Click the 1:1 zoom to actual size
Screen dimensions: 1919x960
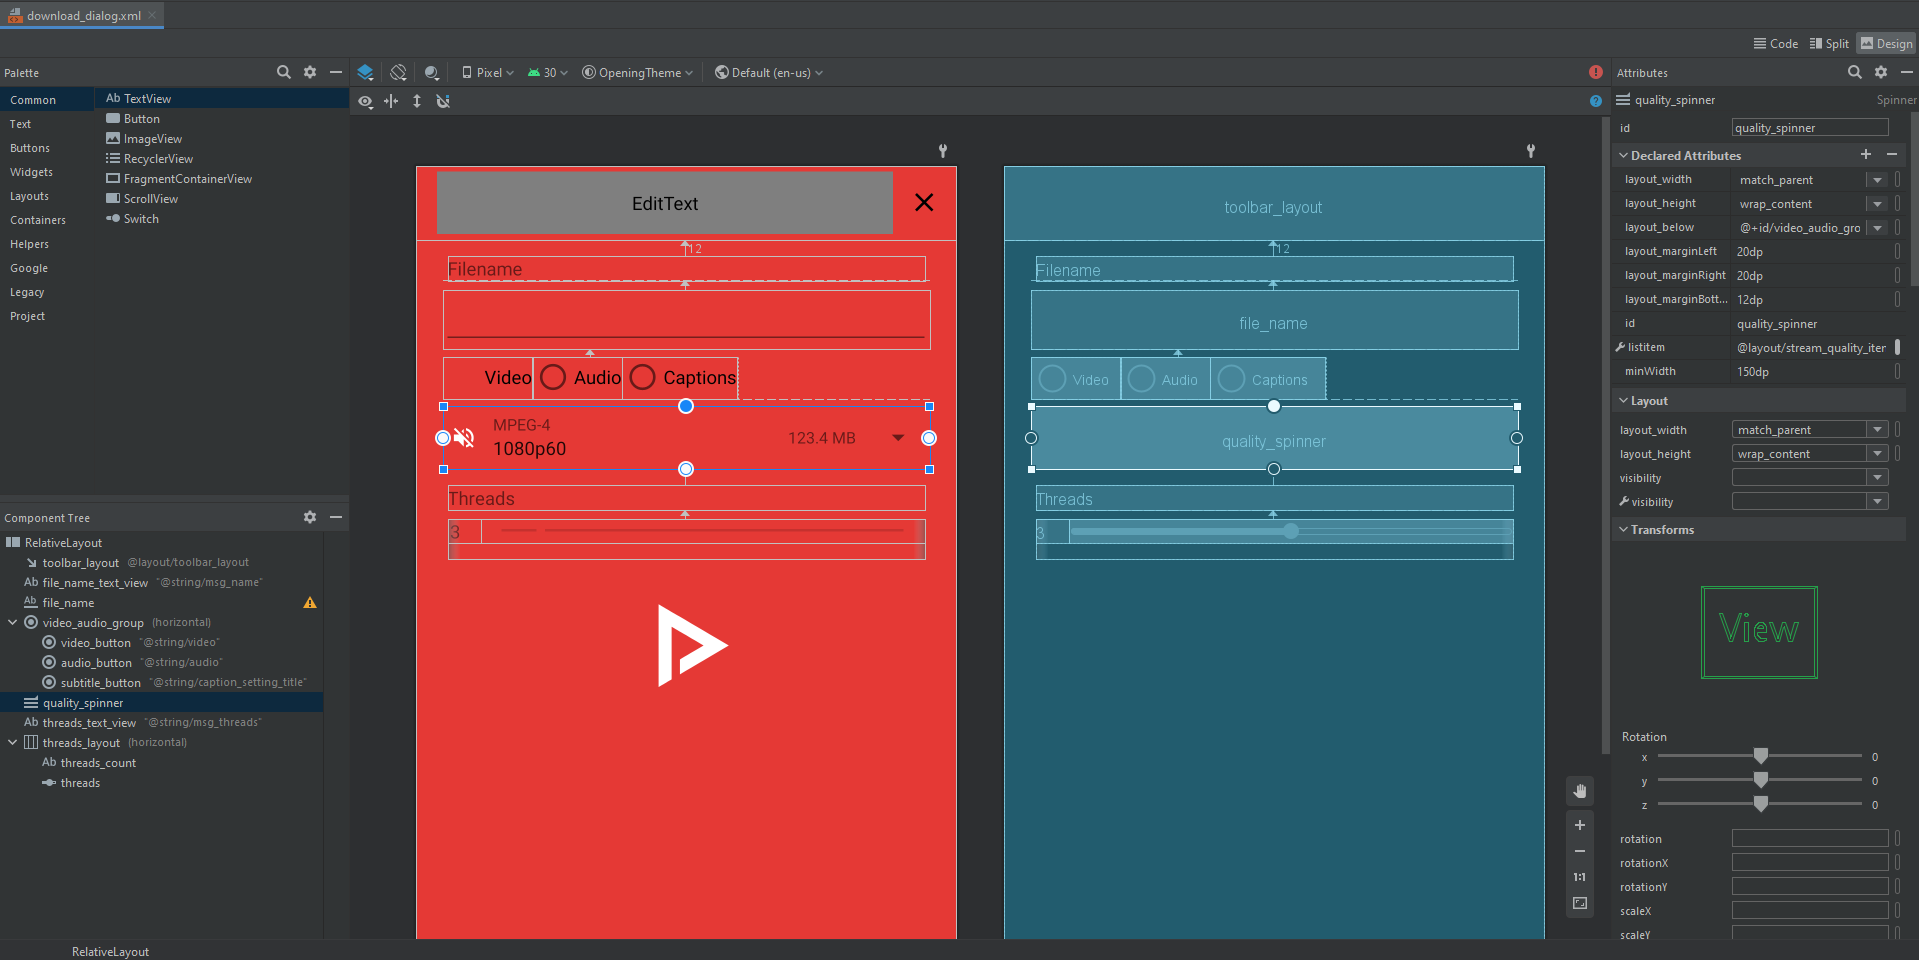click(1580, 877)
